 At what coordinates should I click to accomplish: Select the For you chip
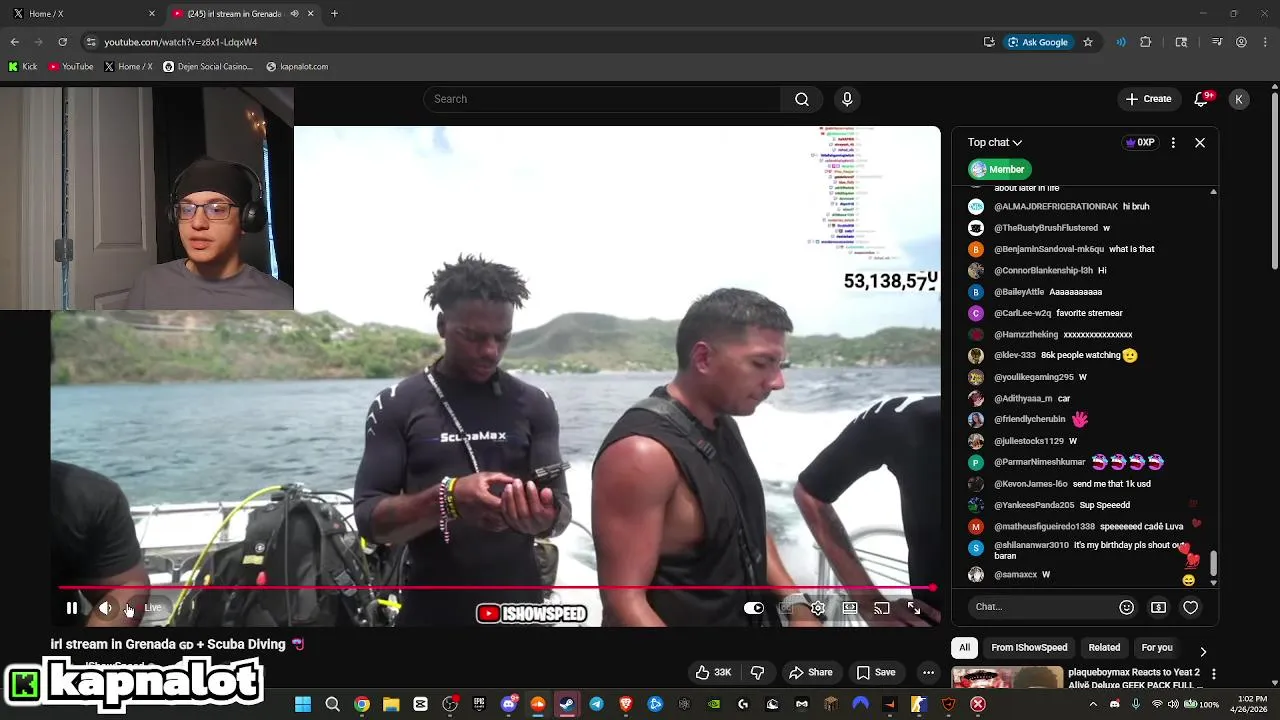[1157, 648]
